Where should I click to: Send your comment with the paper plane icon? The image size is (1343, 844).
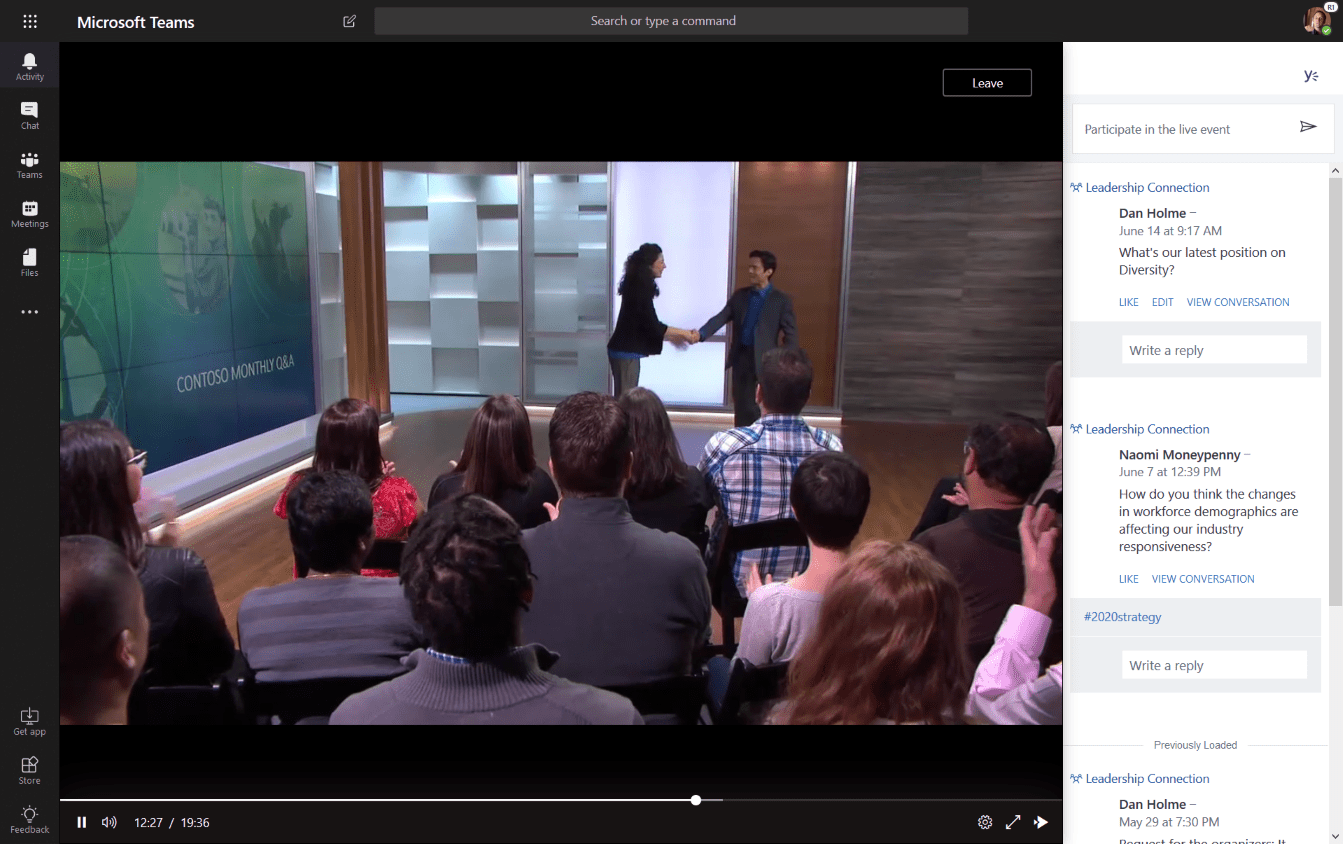click(1309, 128)
